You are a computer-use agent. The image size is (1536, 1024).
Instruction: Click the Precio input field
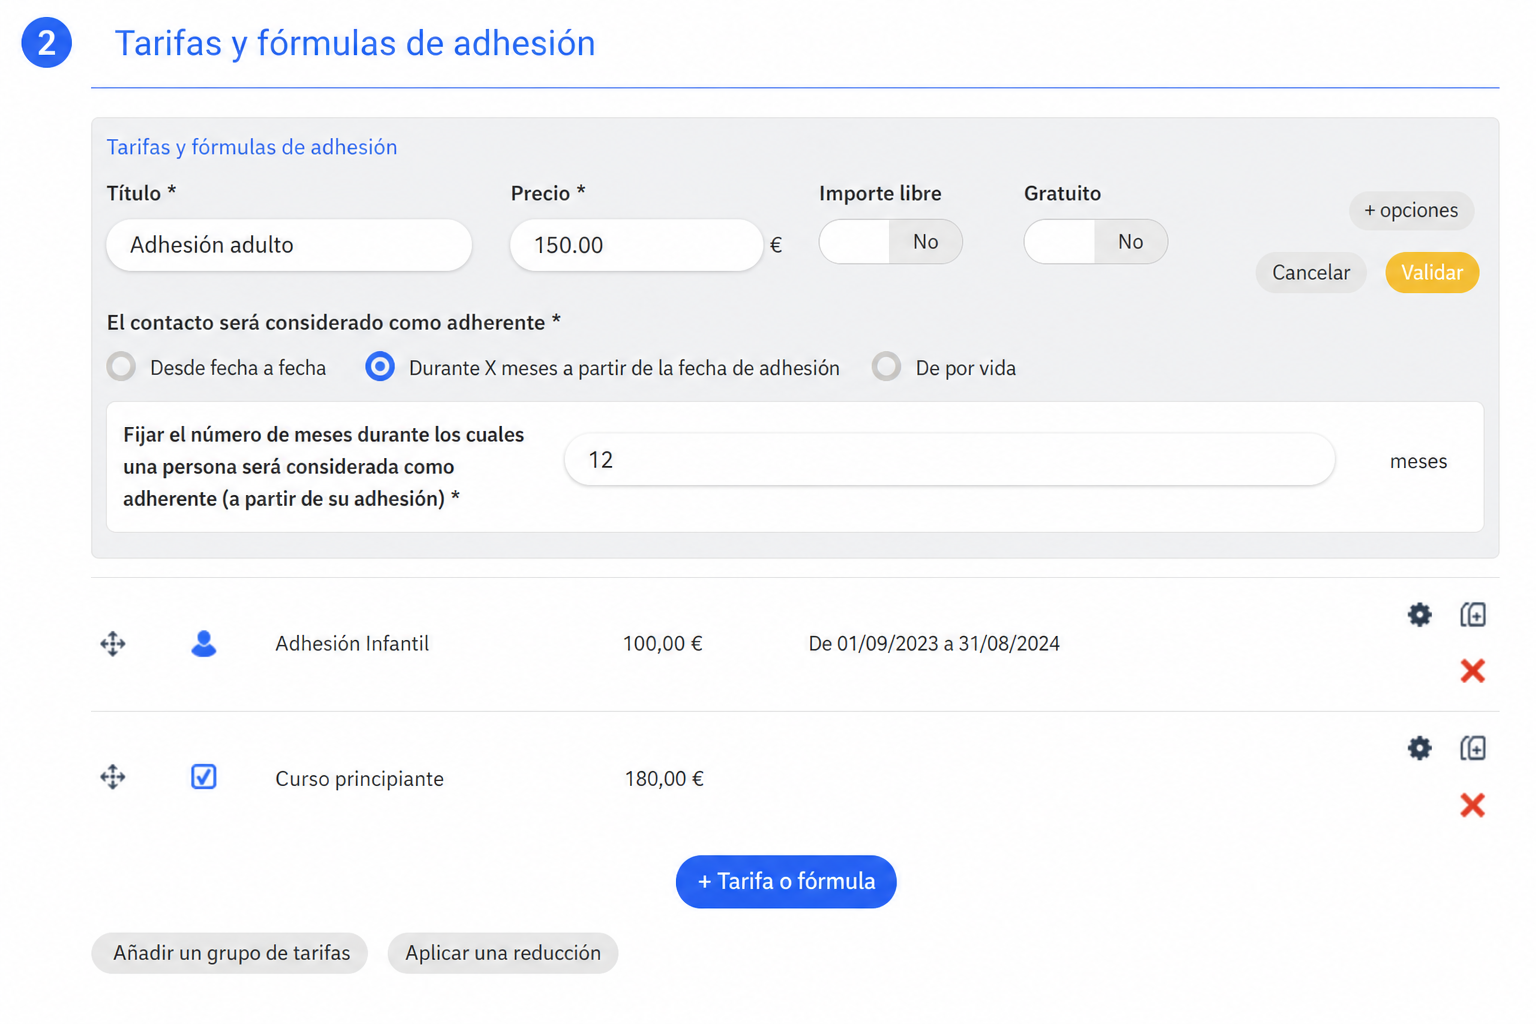(636, 245)
